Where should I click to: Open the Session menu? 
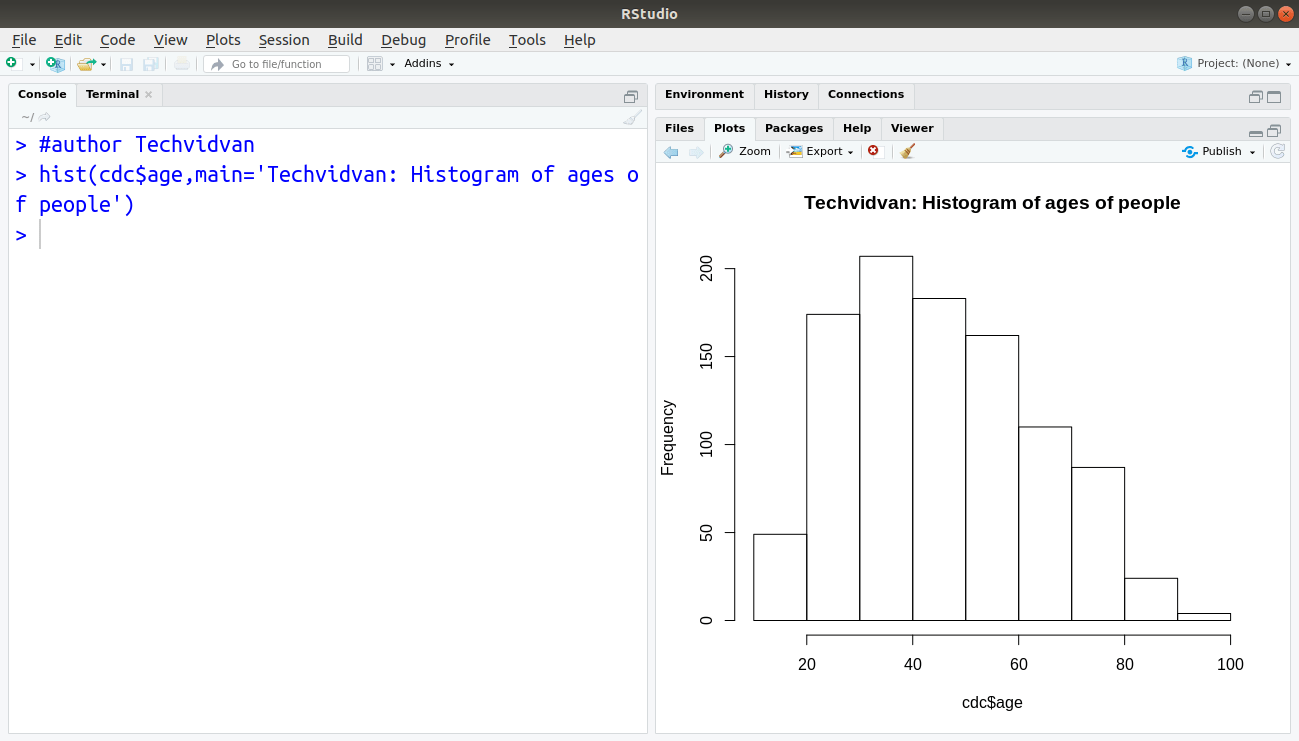[284, 40]
